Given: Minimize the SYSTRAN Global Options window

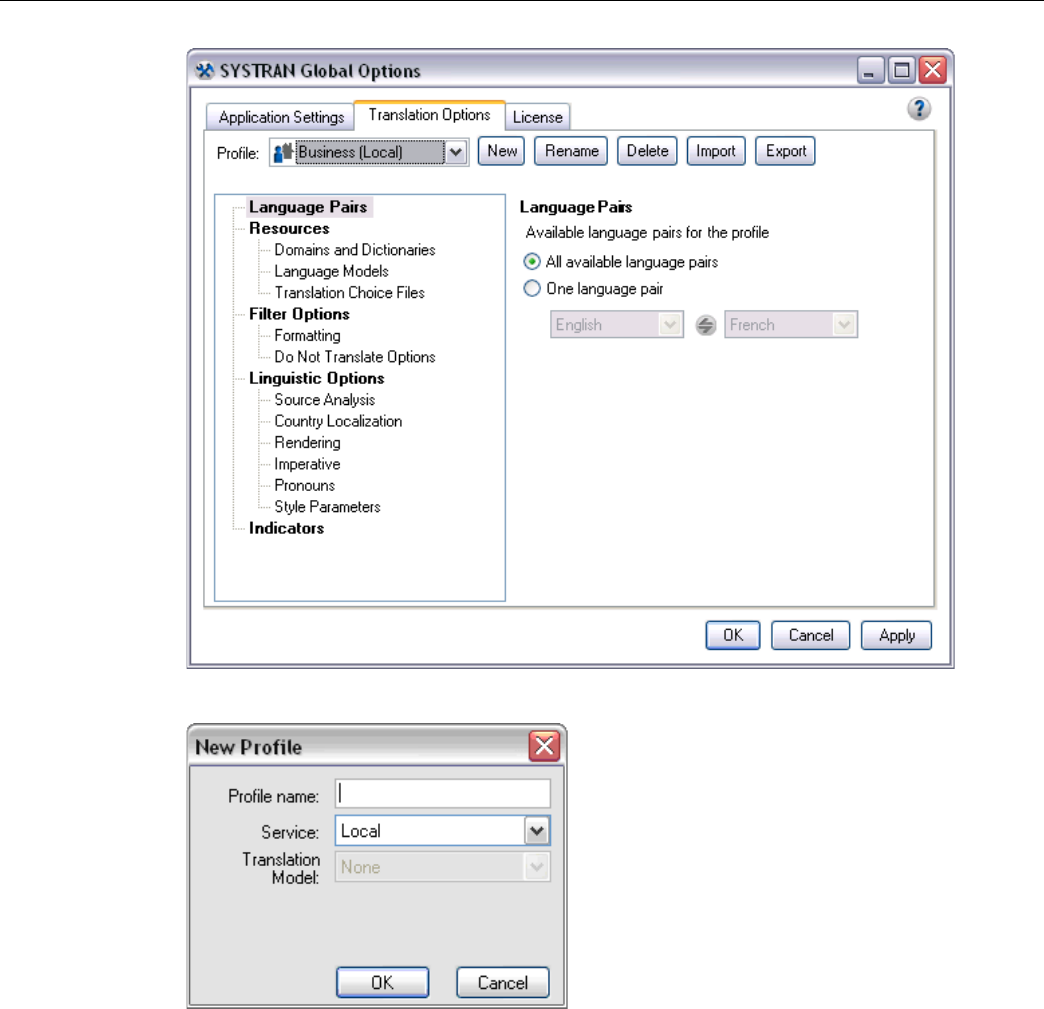Looking at the screenshot, I should tap(870, 69).
